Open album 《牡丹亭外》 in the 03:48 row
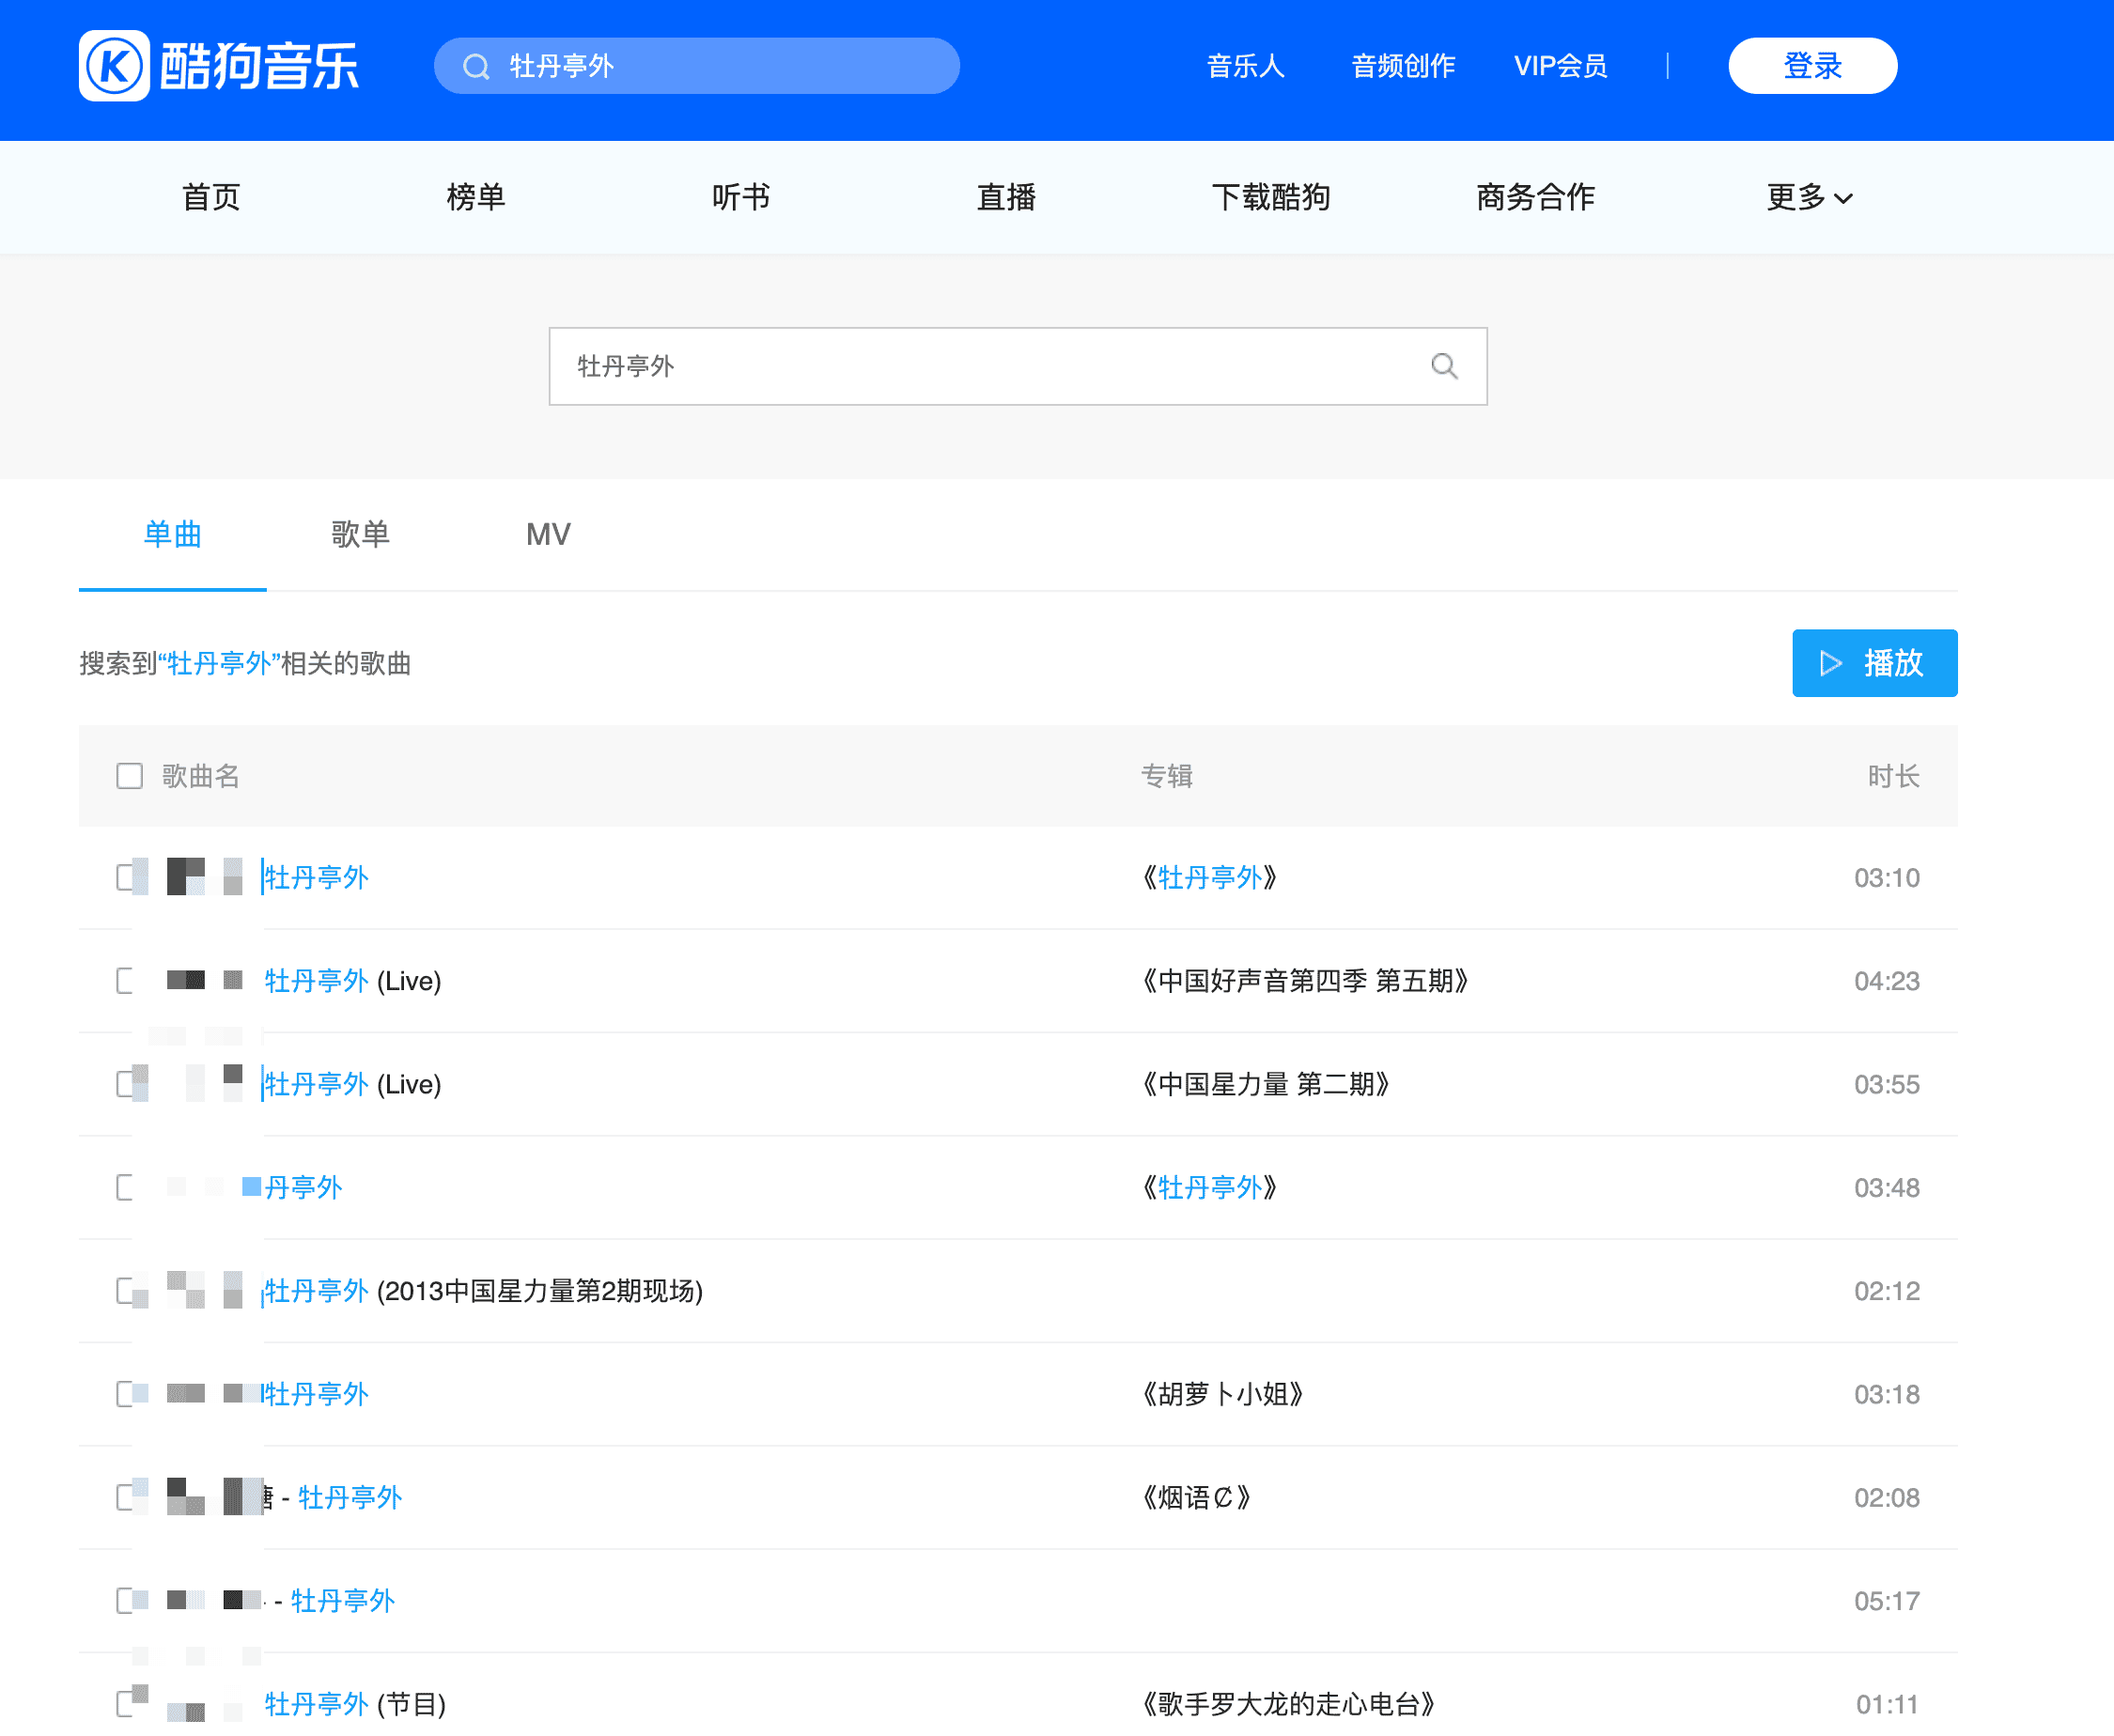This screenshot has height=1736, width=2114. [x=1210, y=1188]
